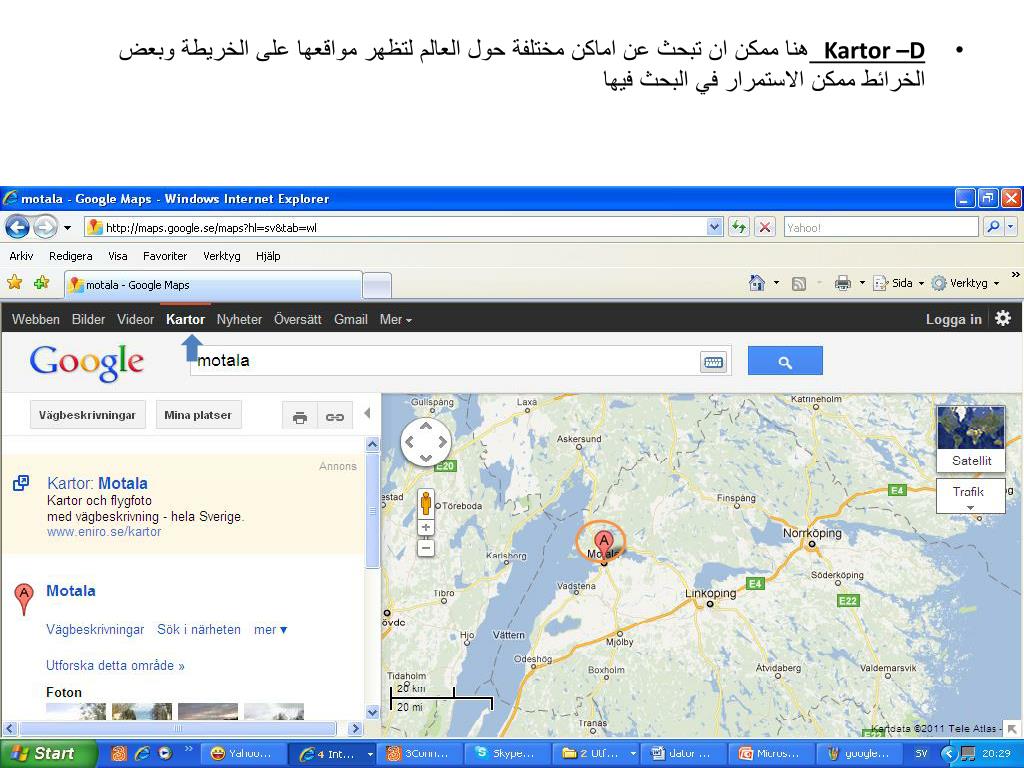Select the motala - Google Maps tab

click(213, 285)
